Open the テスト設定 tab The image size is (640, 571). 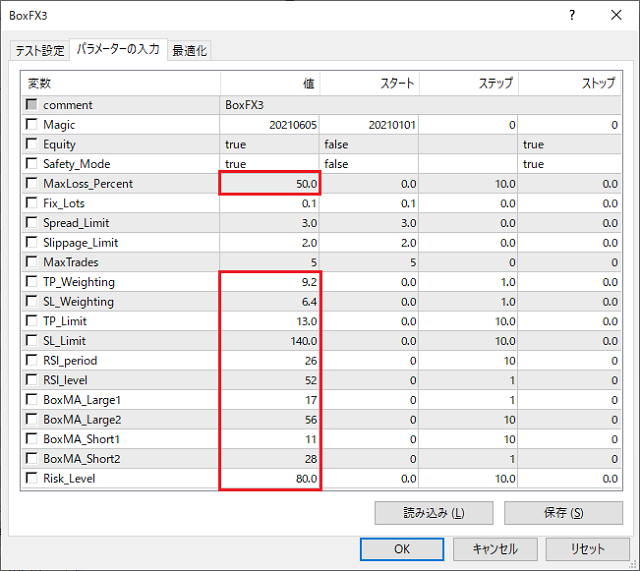point(40,51)
